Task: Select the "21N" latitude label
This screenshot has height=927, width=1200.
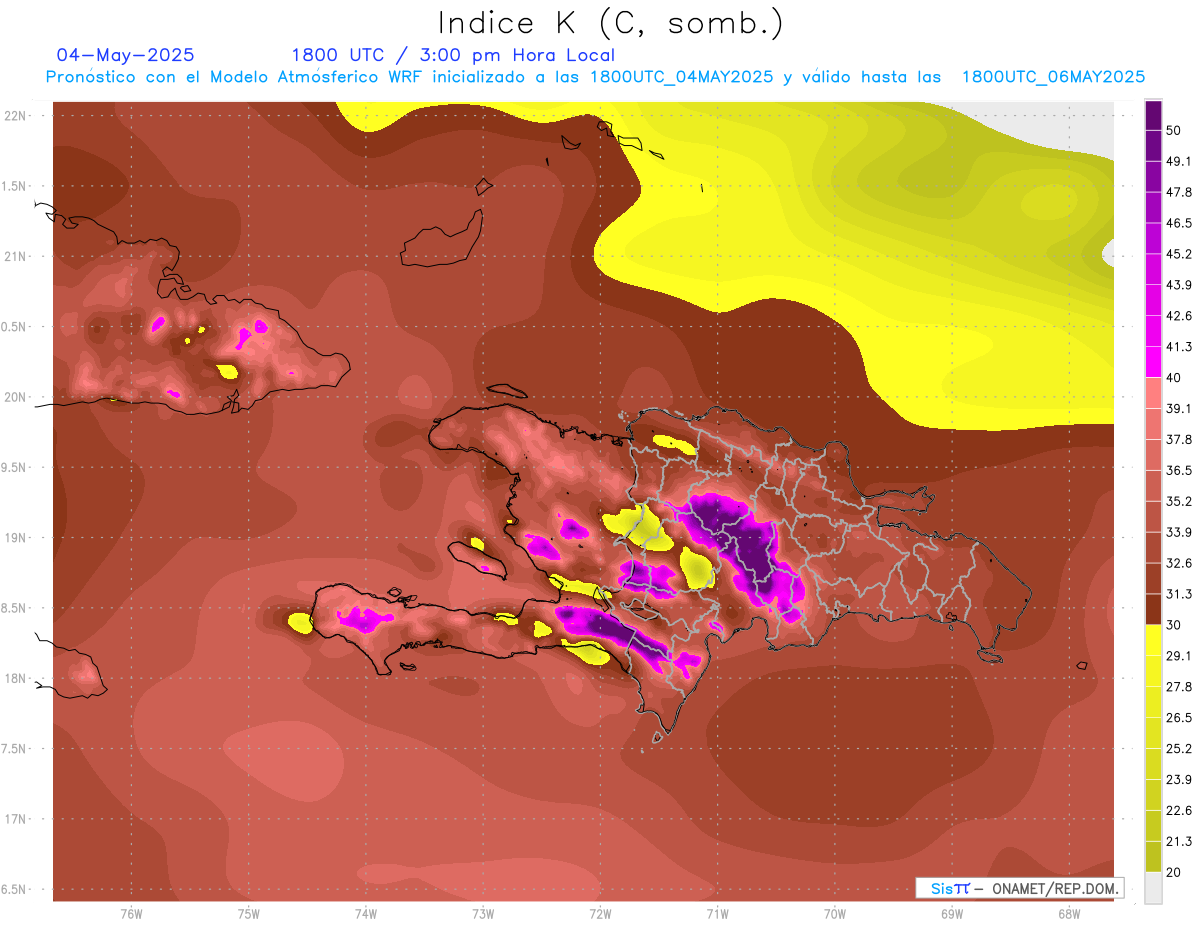Action: pos(16,256)
